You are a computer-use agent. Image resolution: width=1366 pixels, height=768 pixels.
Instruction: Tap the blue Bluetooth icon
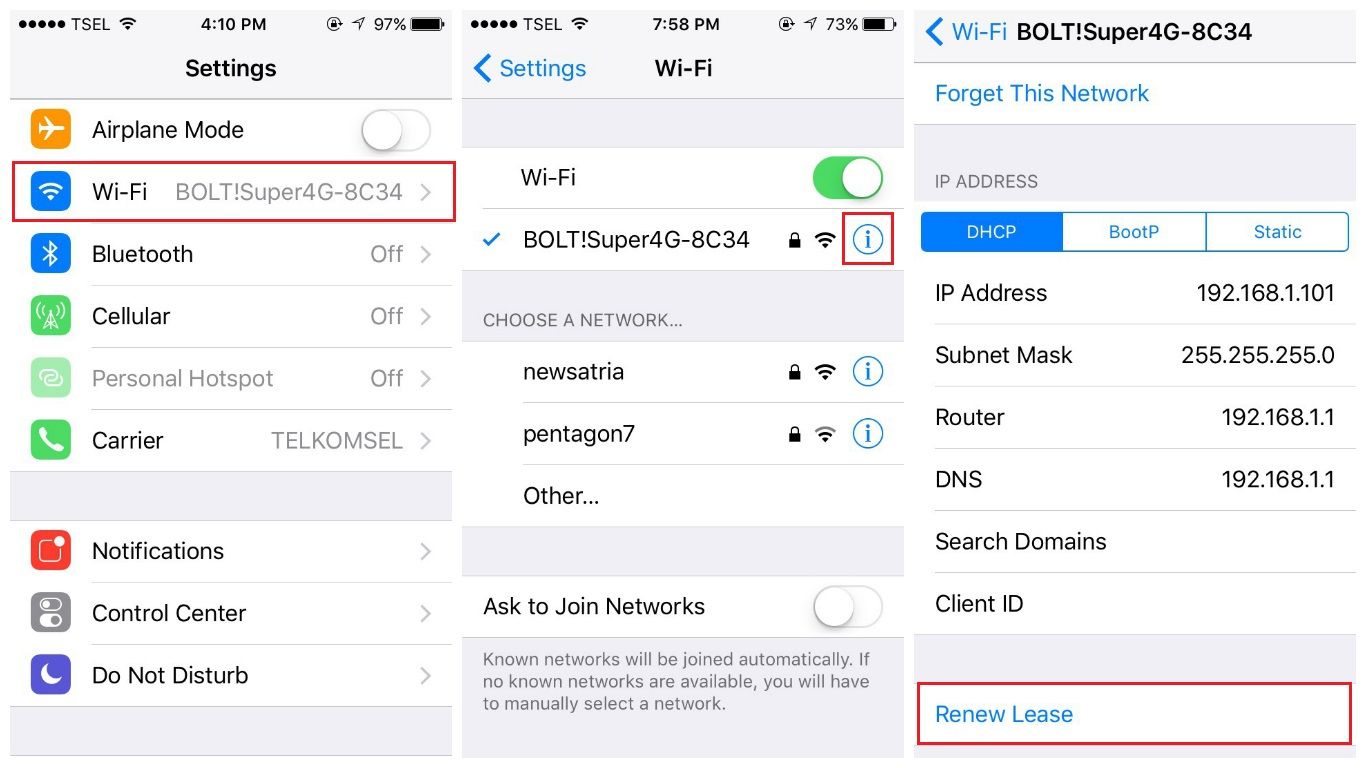tap(51, 254)
